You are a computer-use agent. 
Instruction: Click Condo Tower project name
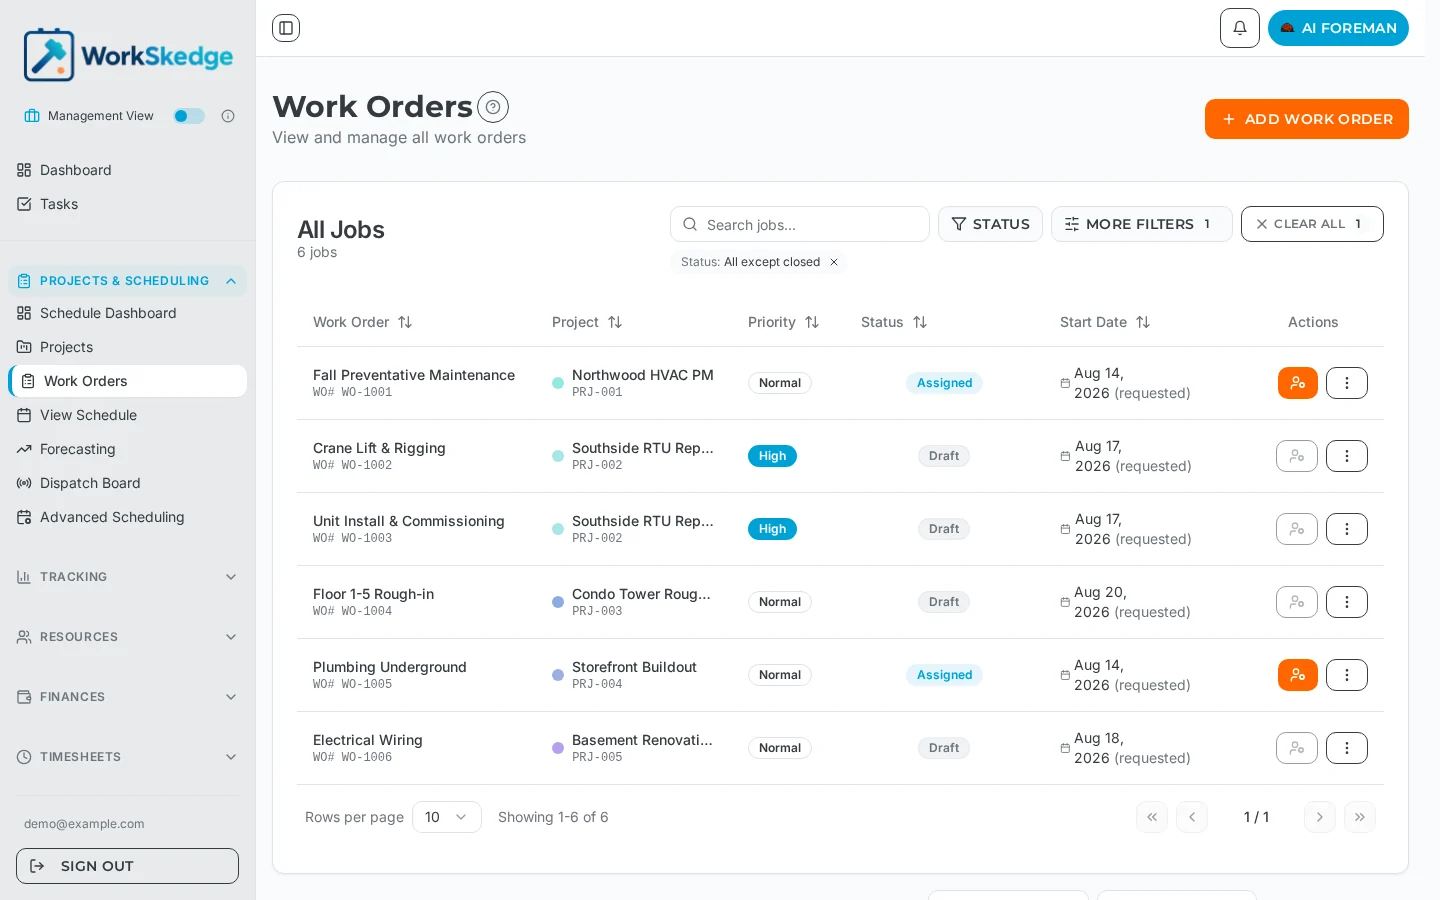point(641,594)
